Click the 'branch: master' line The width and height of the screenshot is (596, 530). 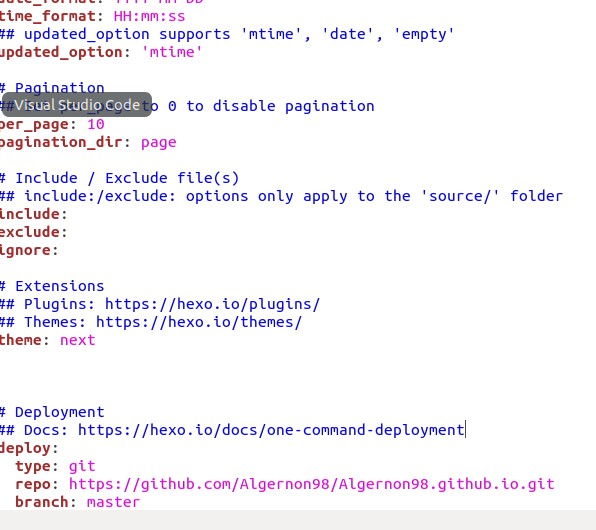pos(78,502)
